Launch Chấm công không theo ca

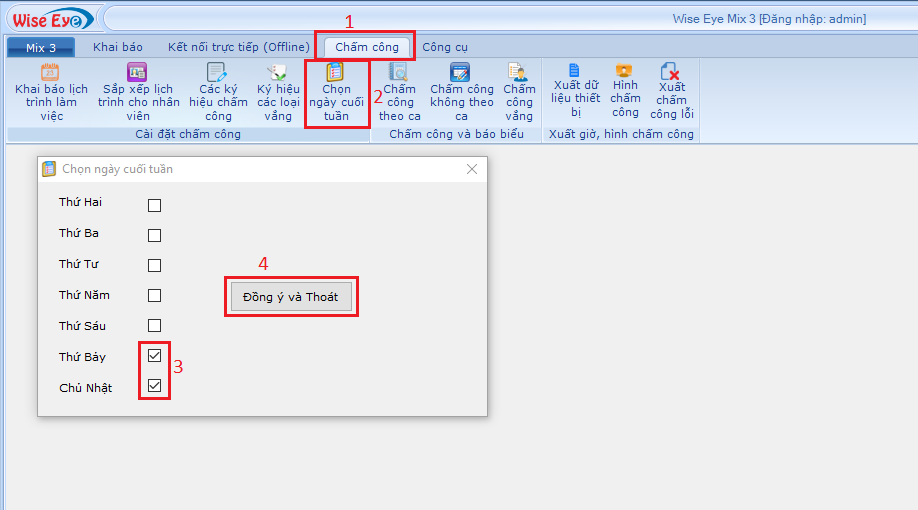point(461,74)
